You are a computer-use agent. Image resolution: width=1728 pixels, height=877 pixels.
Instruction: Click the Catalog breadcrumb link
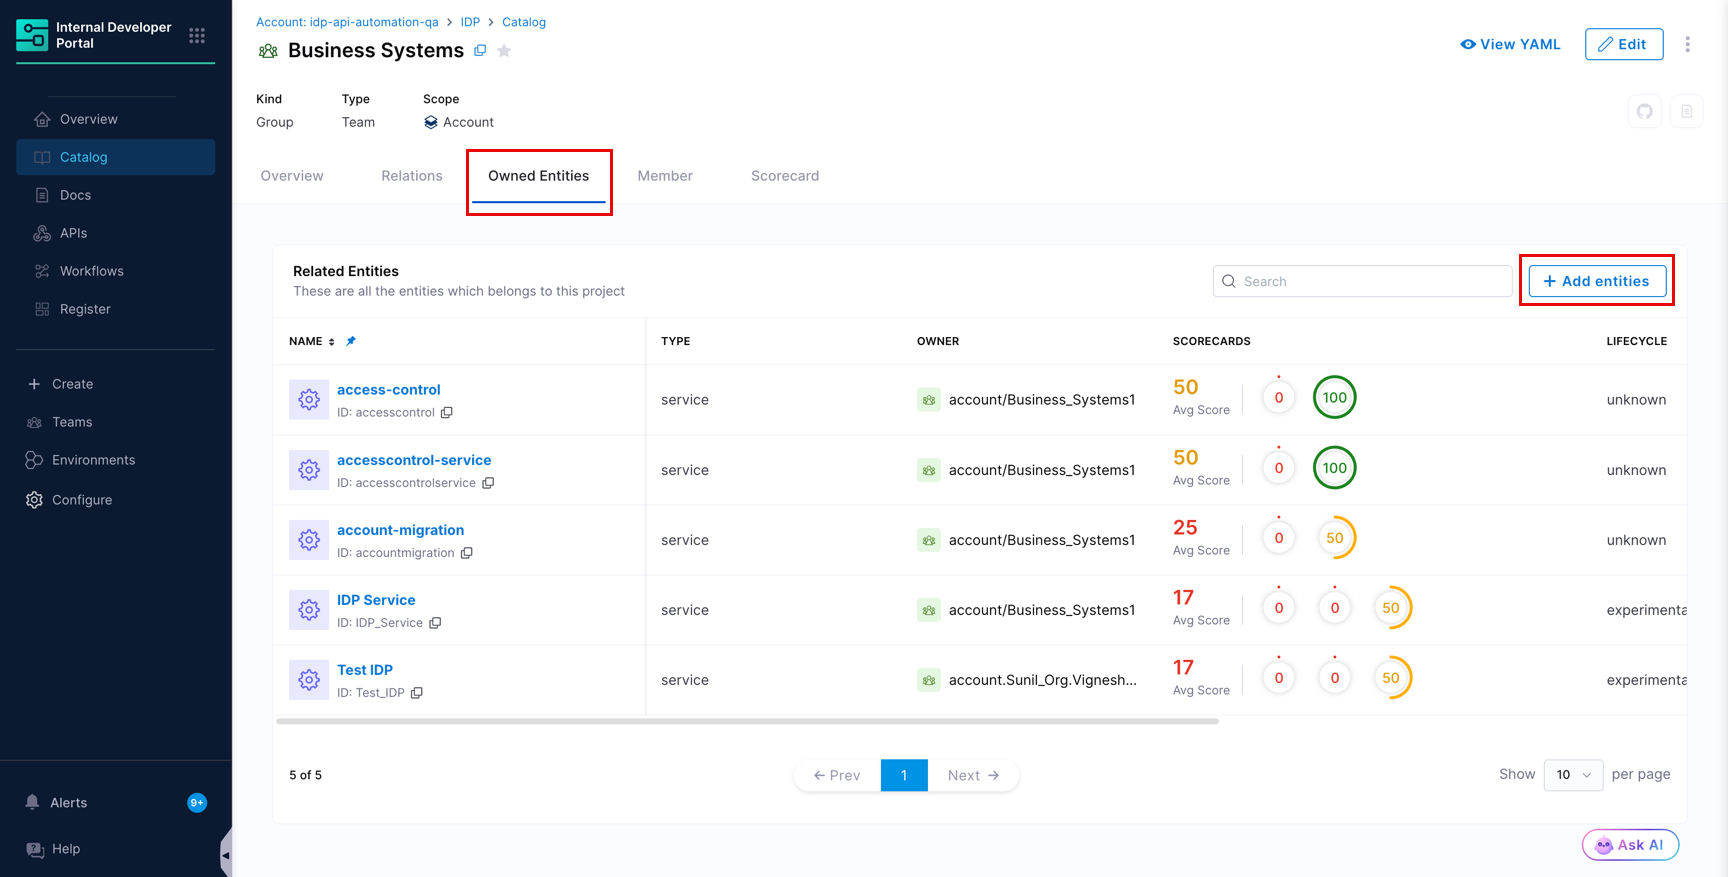click(524, 22)
